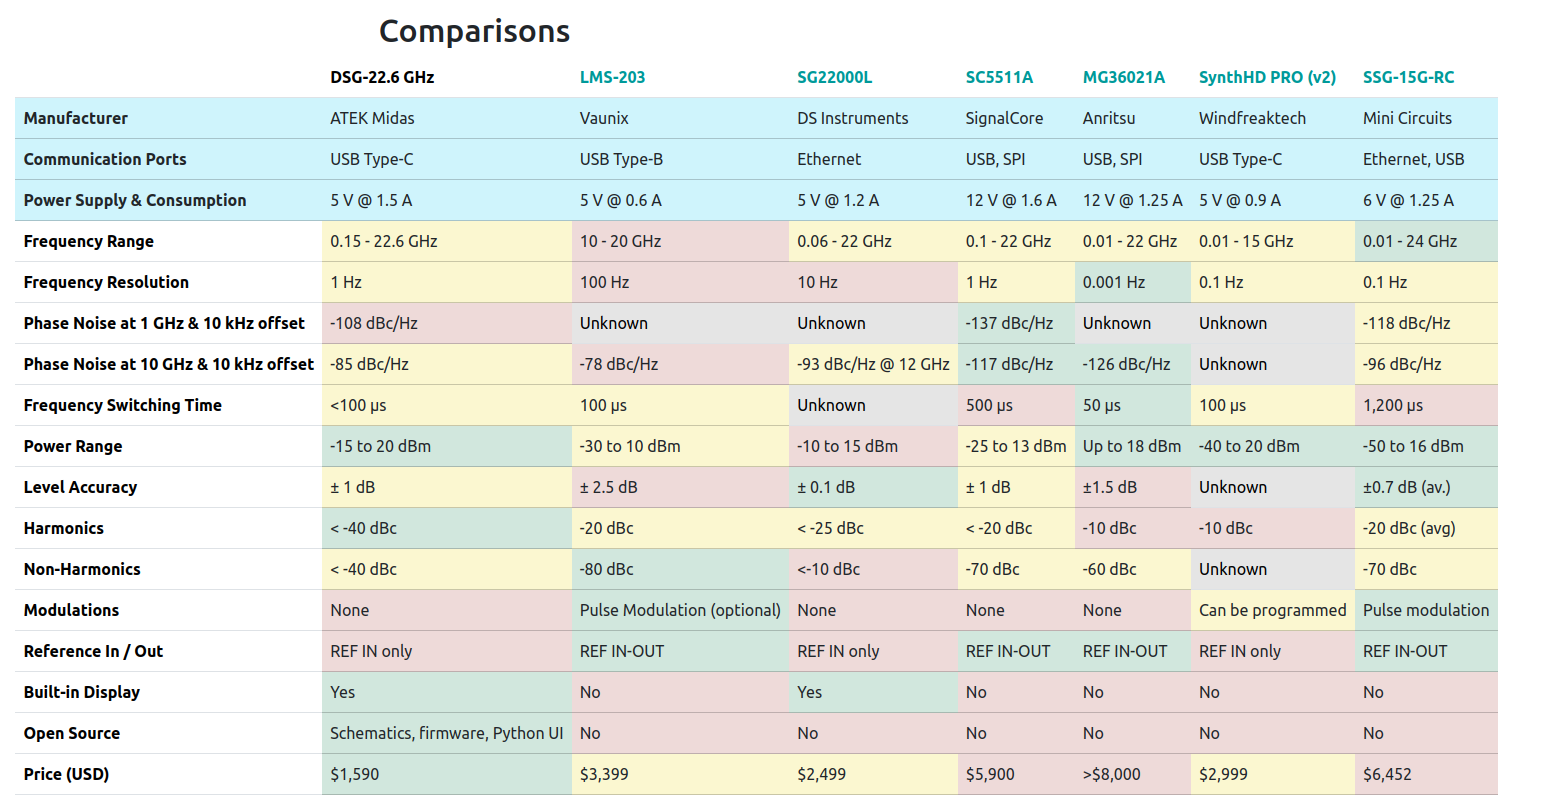
Task: Select the Manufacturer row label
Action: pos(76,118)
